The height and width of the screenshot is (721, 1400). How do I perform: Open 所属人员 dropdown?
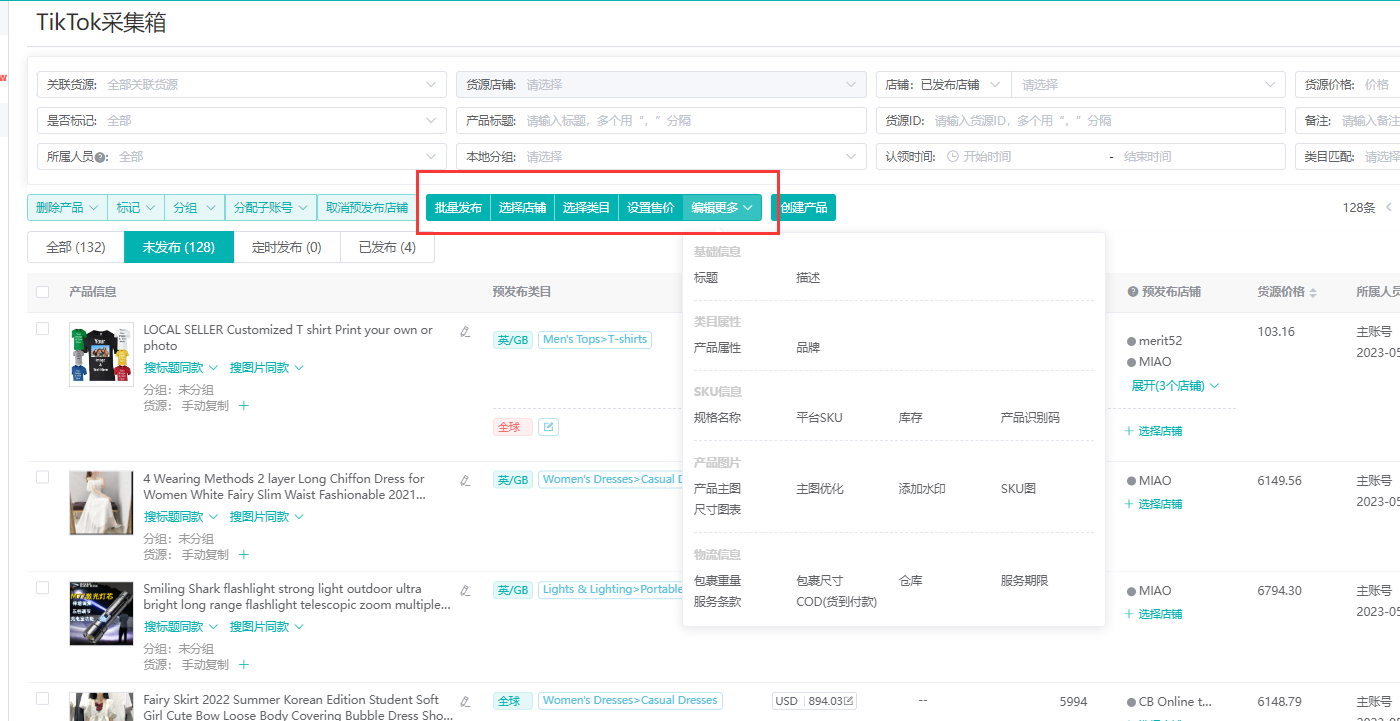[241, 157]
